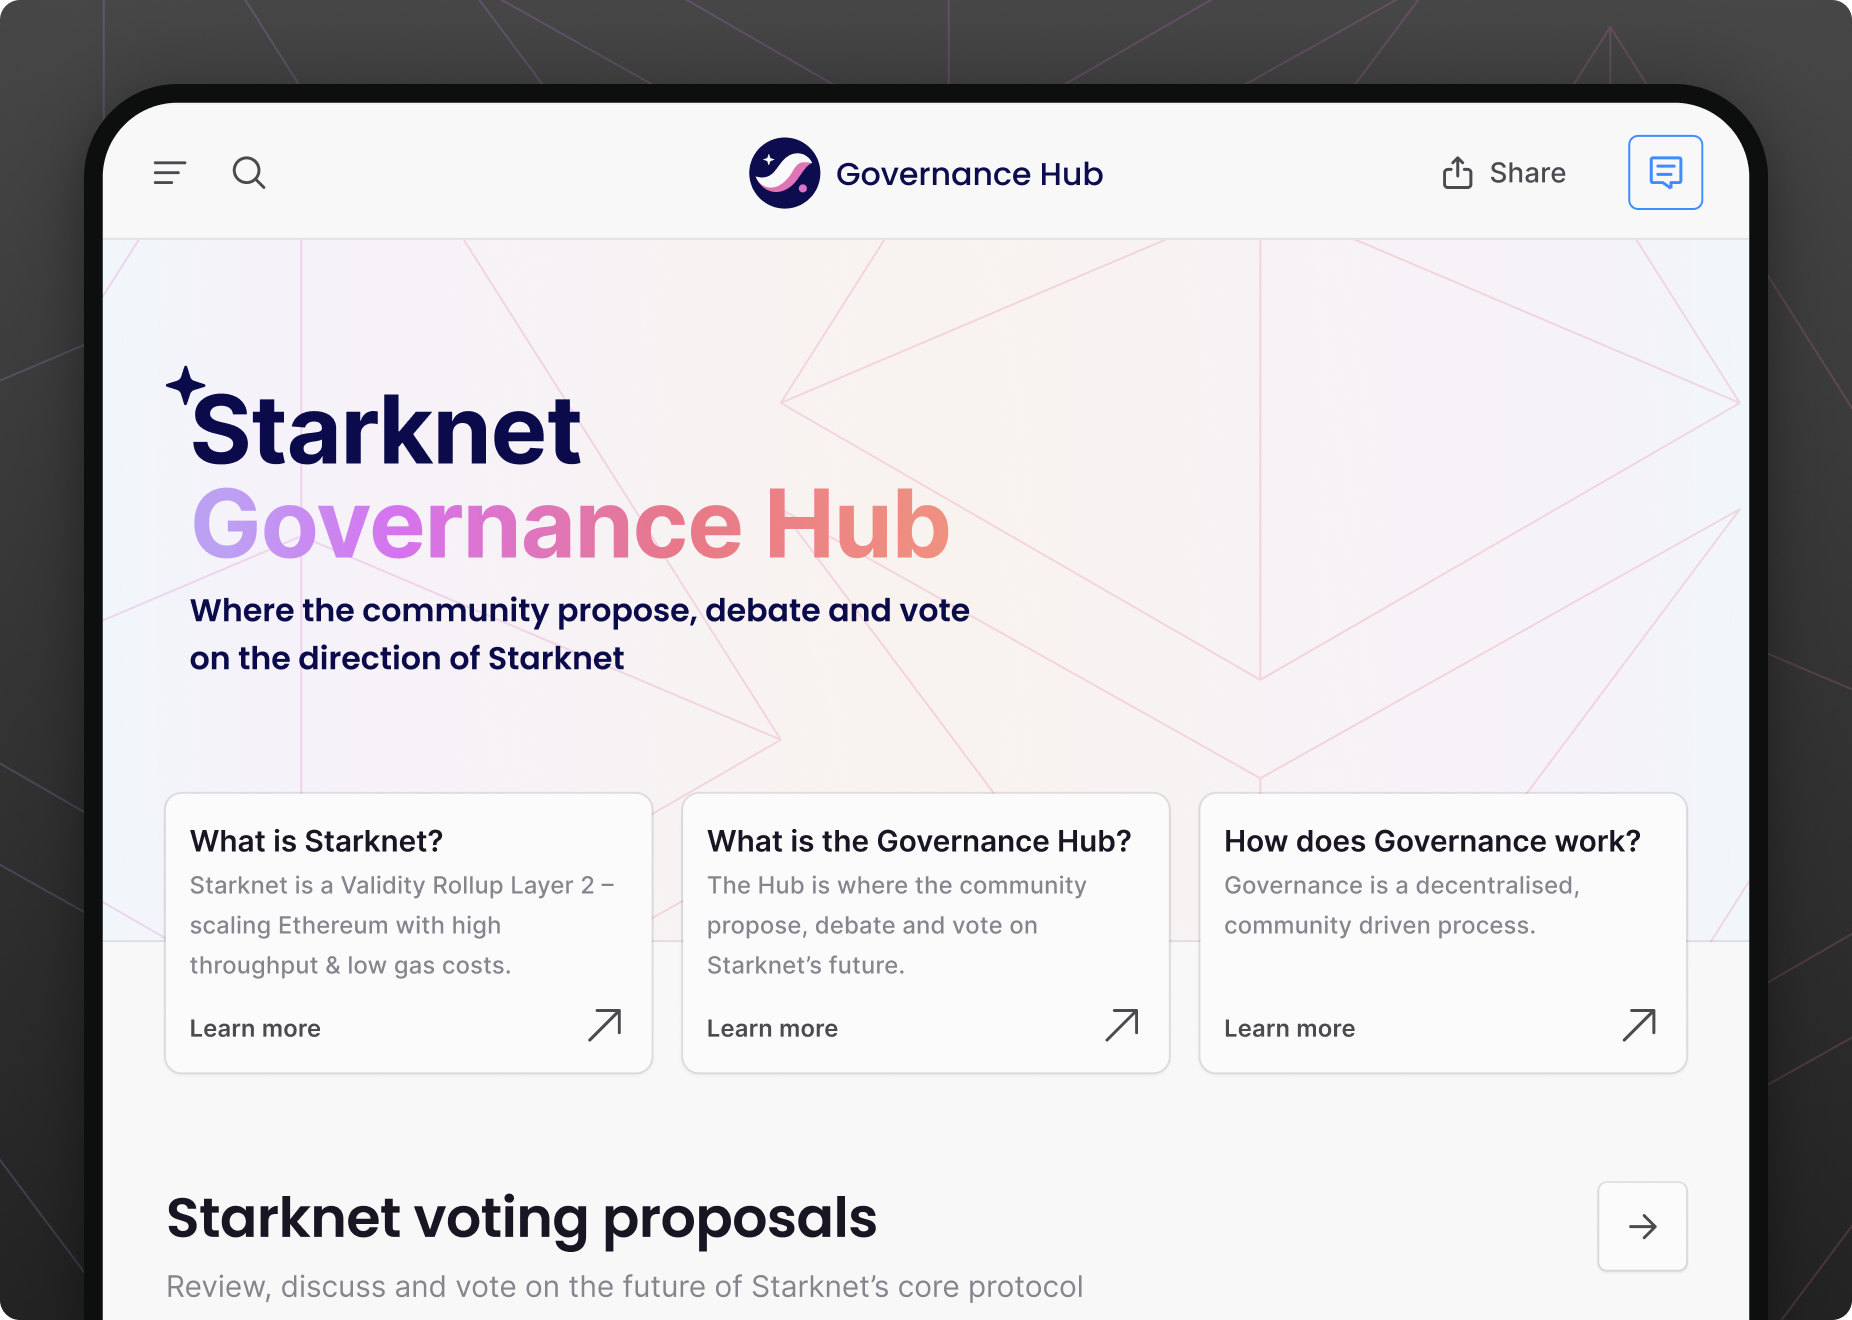Click the diagonal arrow on 'How does Governance work?' card
The width and height of the screenshot is (1852, 1320).
click(x=1639, y=1026)
